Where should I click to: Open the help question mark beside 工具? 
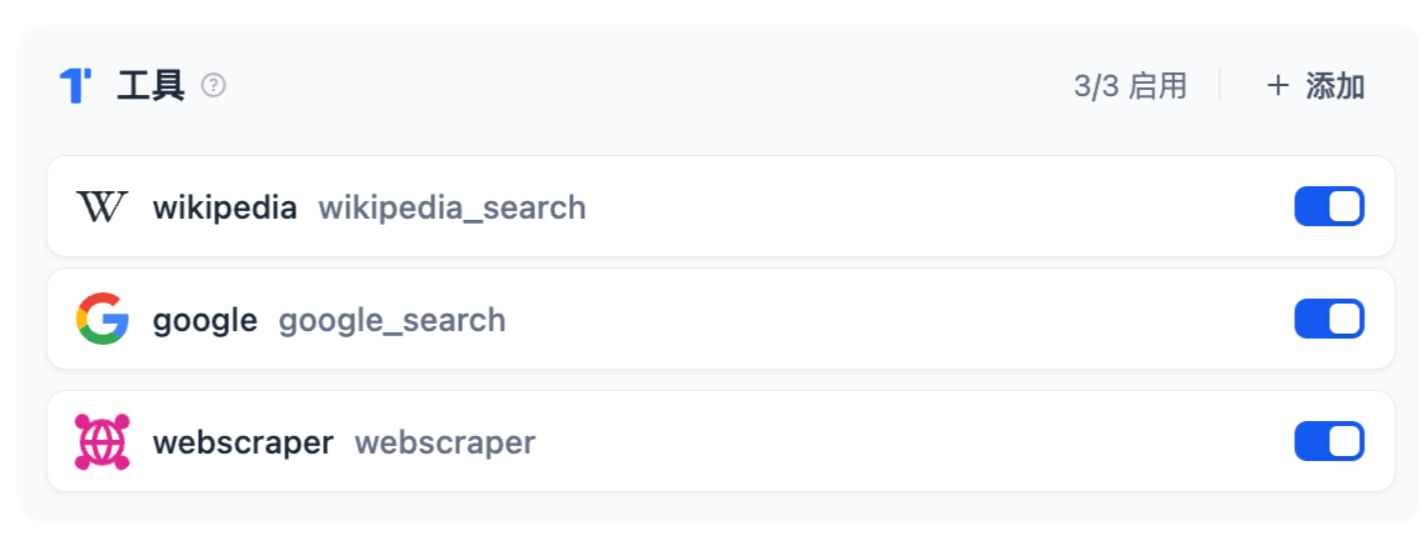tap(213, 86)
